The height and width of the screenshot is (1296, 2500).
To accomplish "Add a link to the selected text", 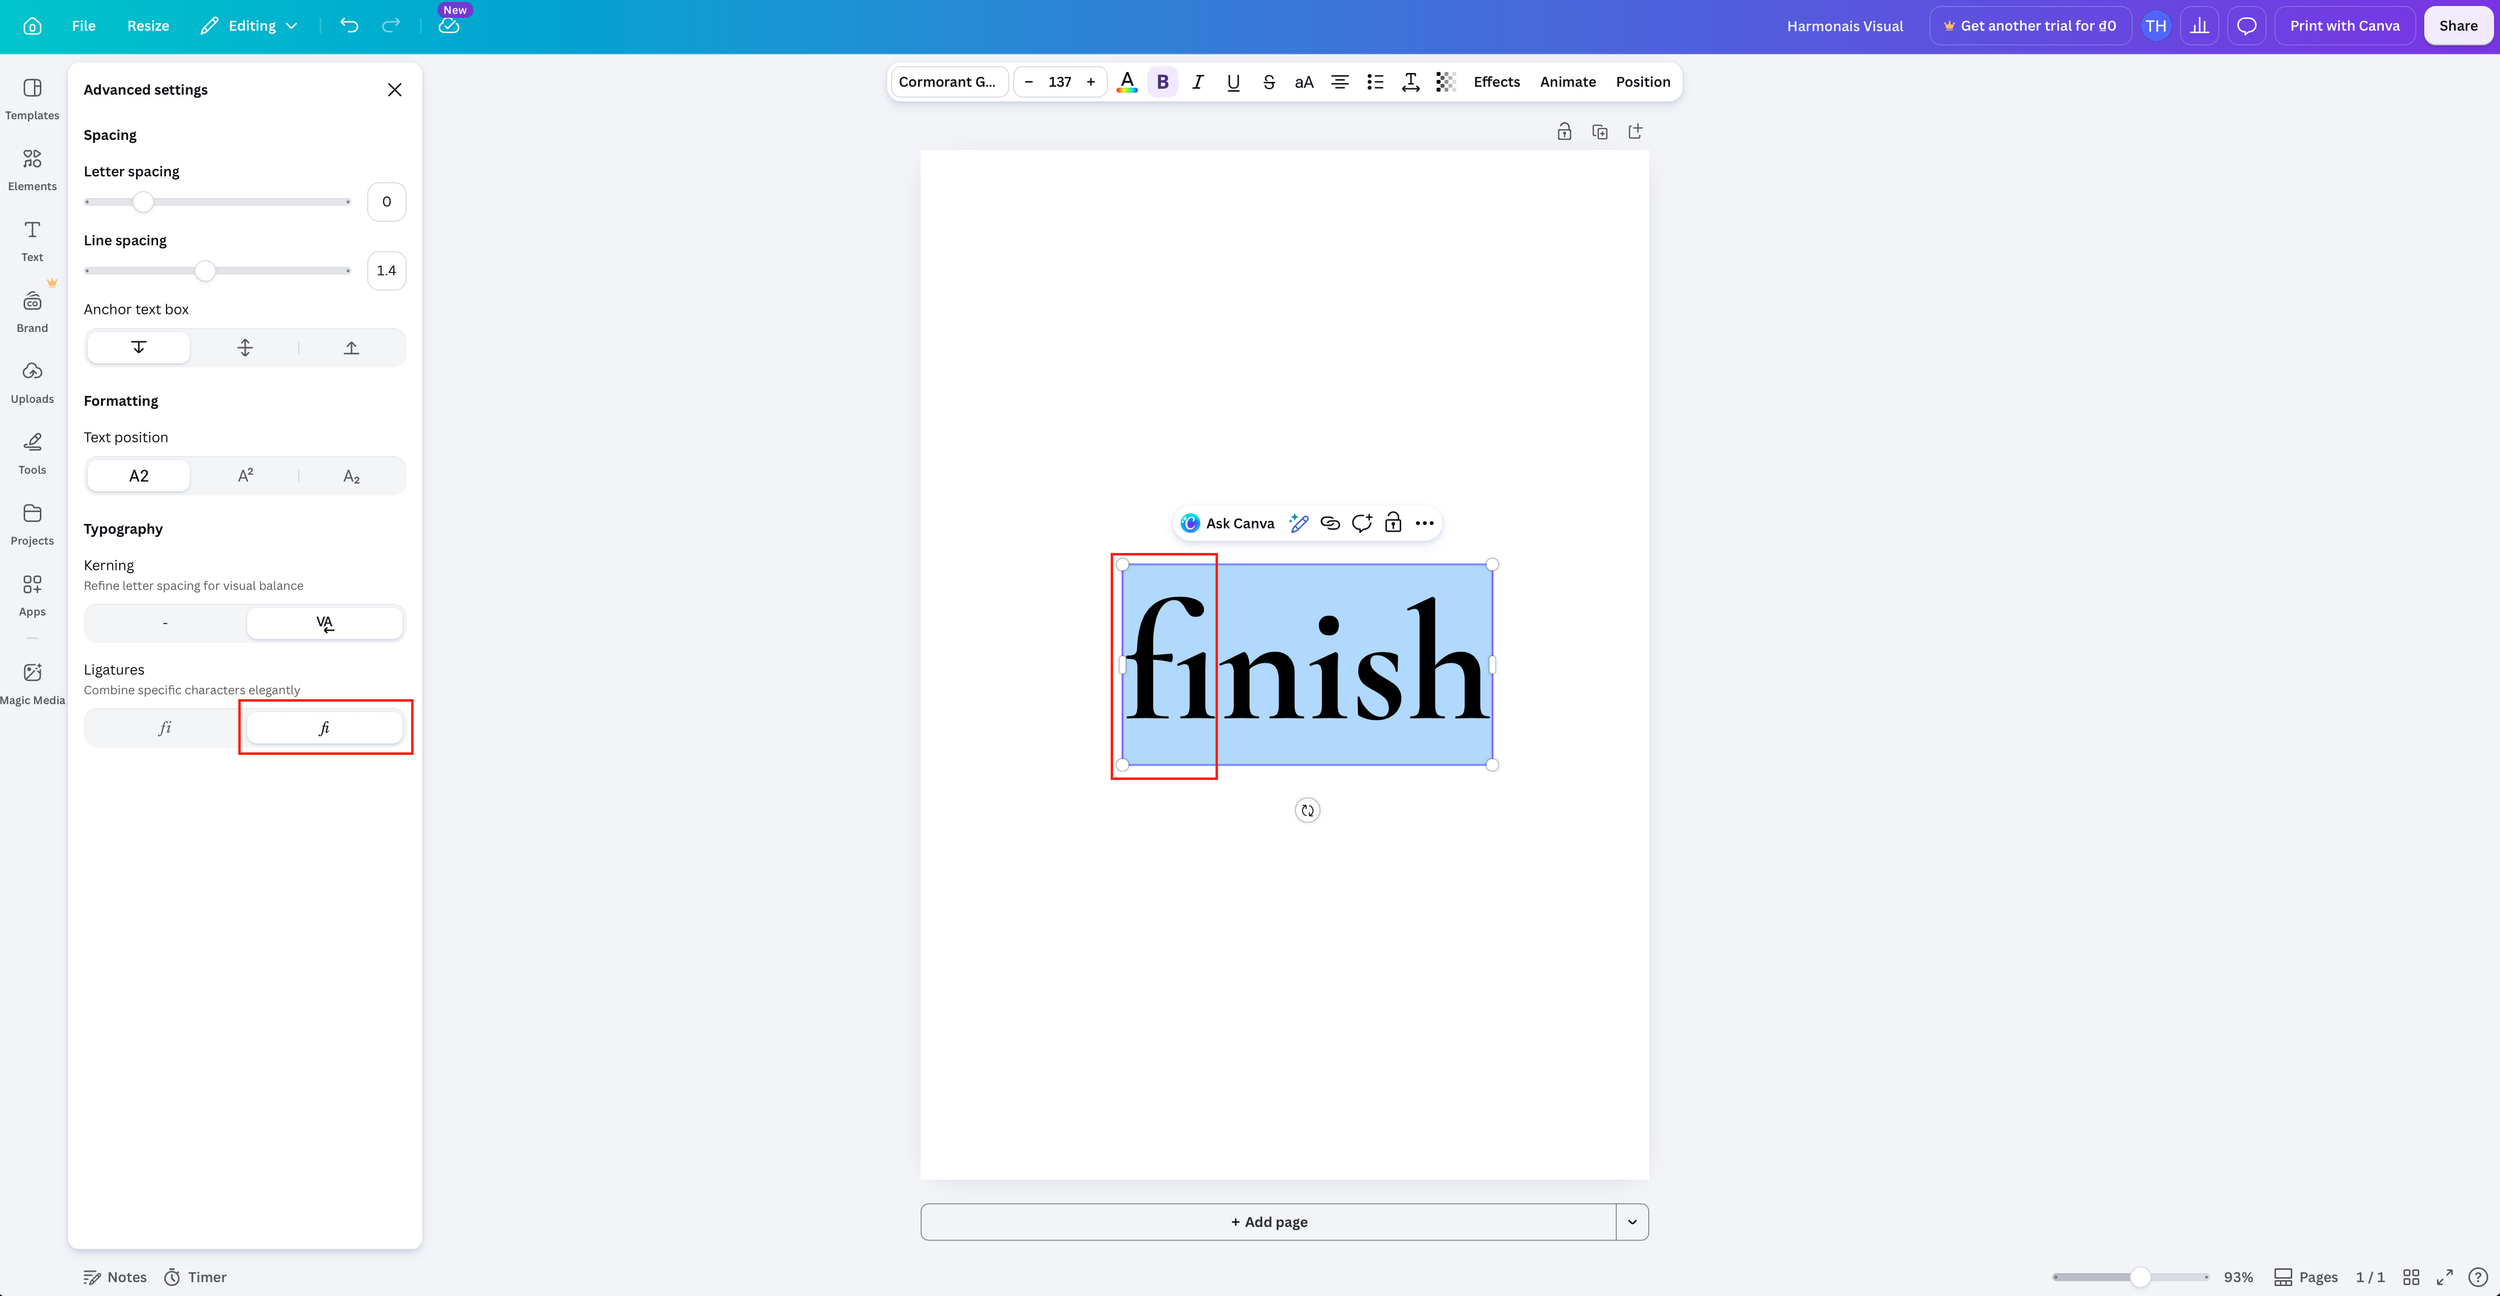I will [1330, 523].
